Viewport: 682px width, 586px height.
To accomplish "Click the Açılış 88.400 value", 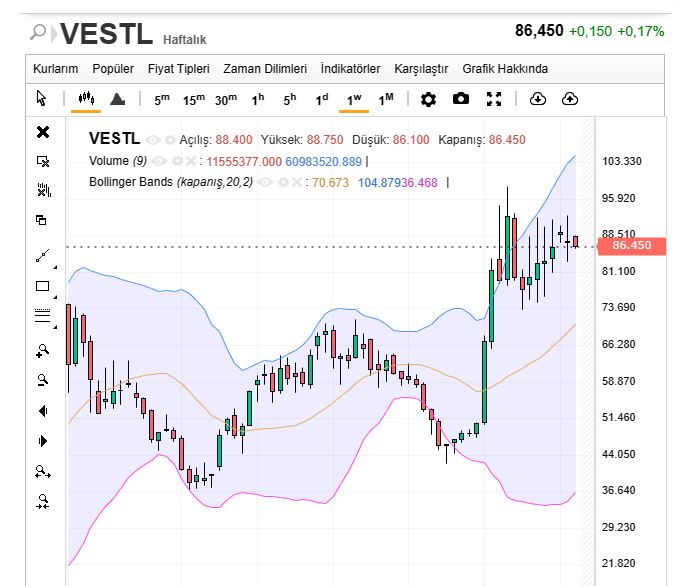I will (234, 140).
